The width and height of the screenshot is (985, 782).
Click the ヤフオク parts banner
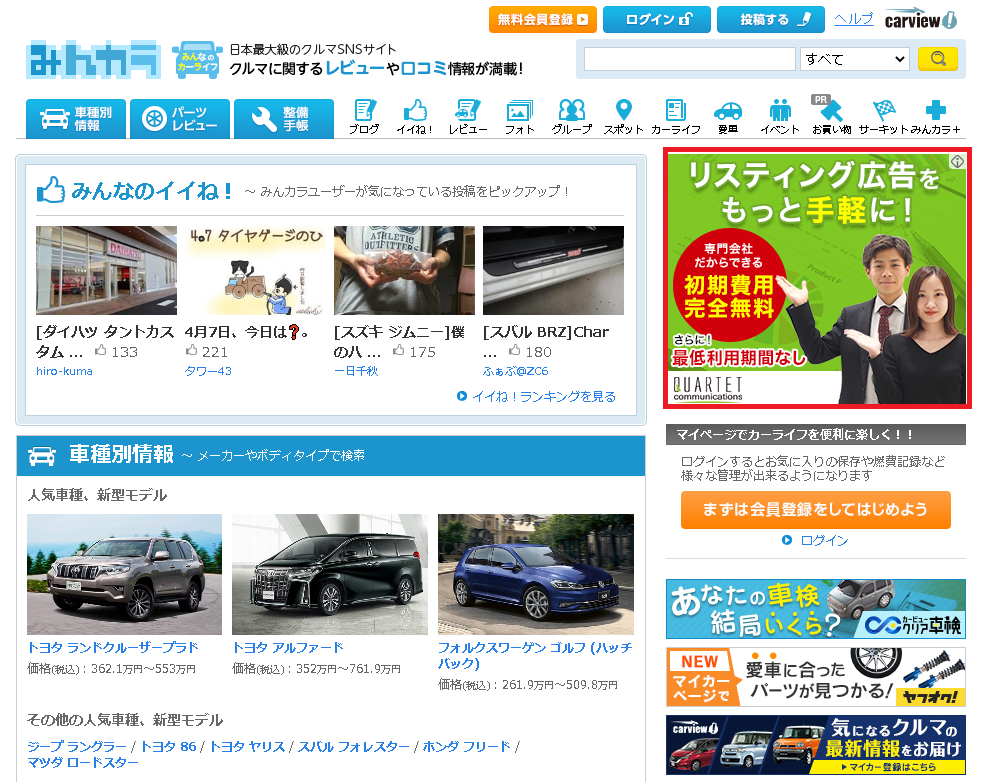(x=815, y=677)
